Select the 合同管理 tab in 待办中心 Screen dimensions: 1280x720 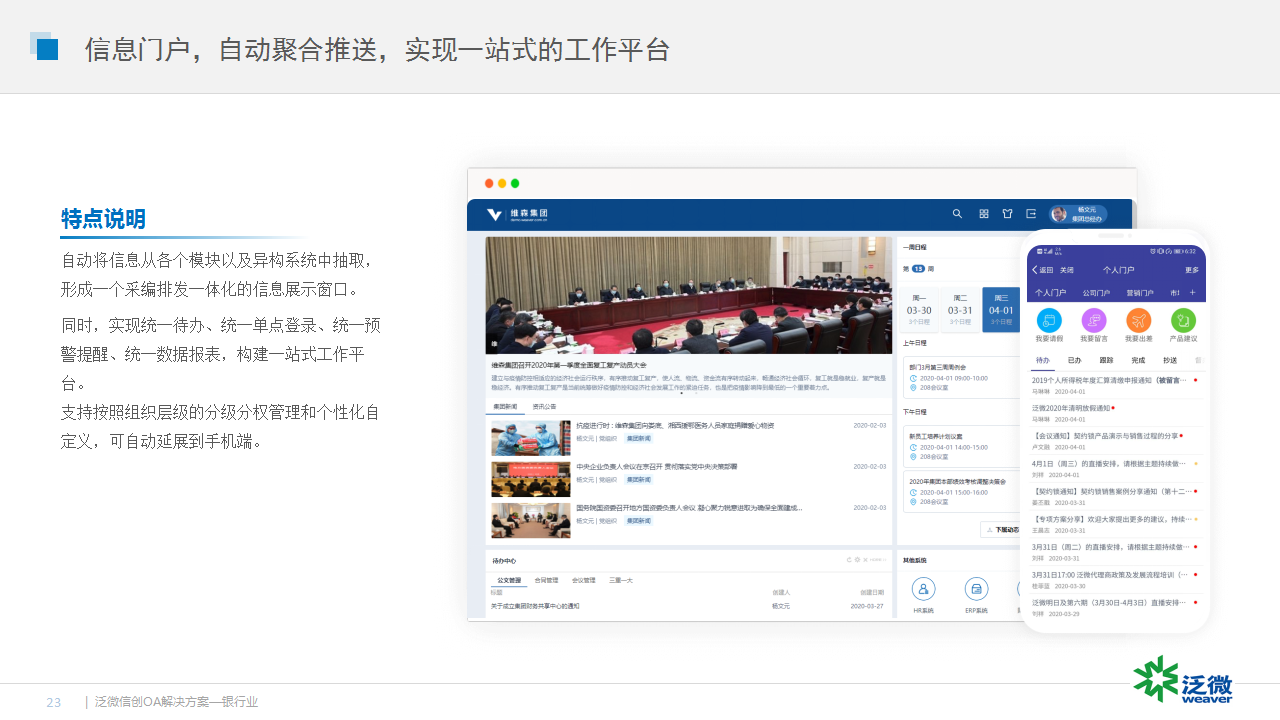coord(547,580)
